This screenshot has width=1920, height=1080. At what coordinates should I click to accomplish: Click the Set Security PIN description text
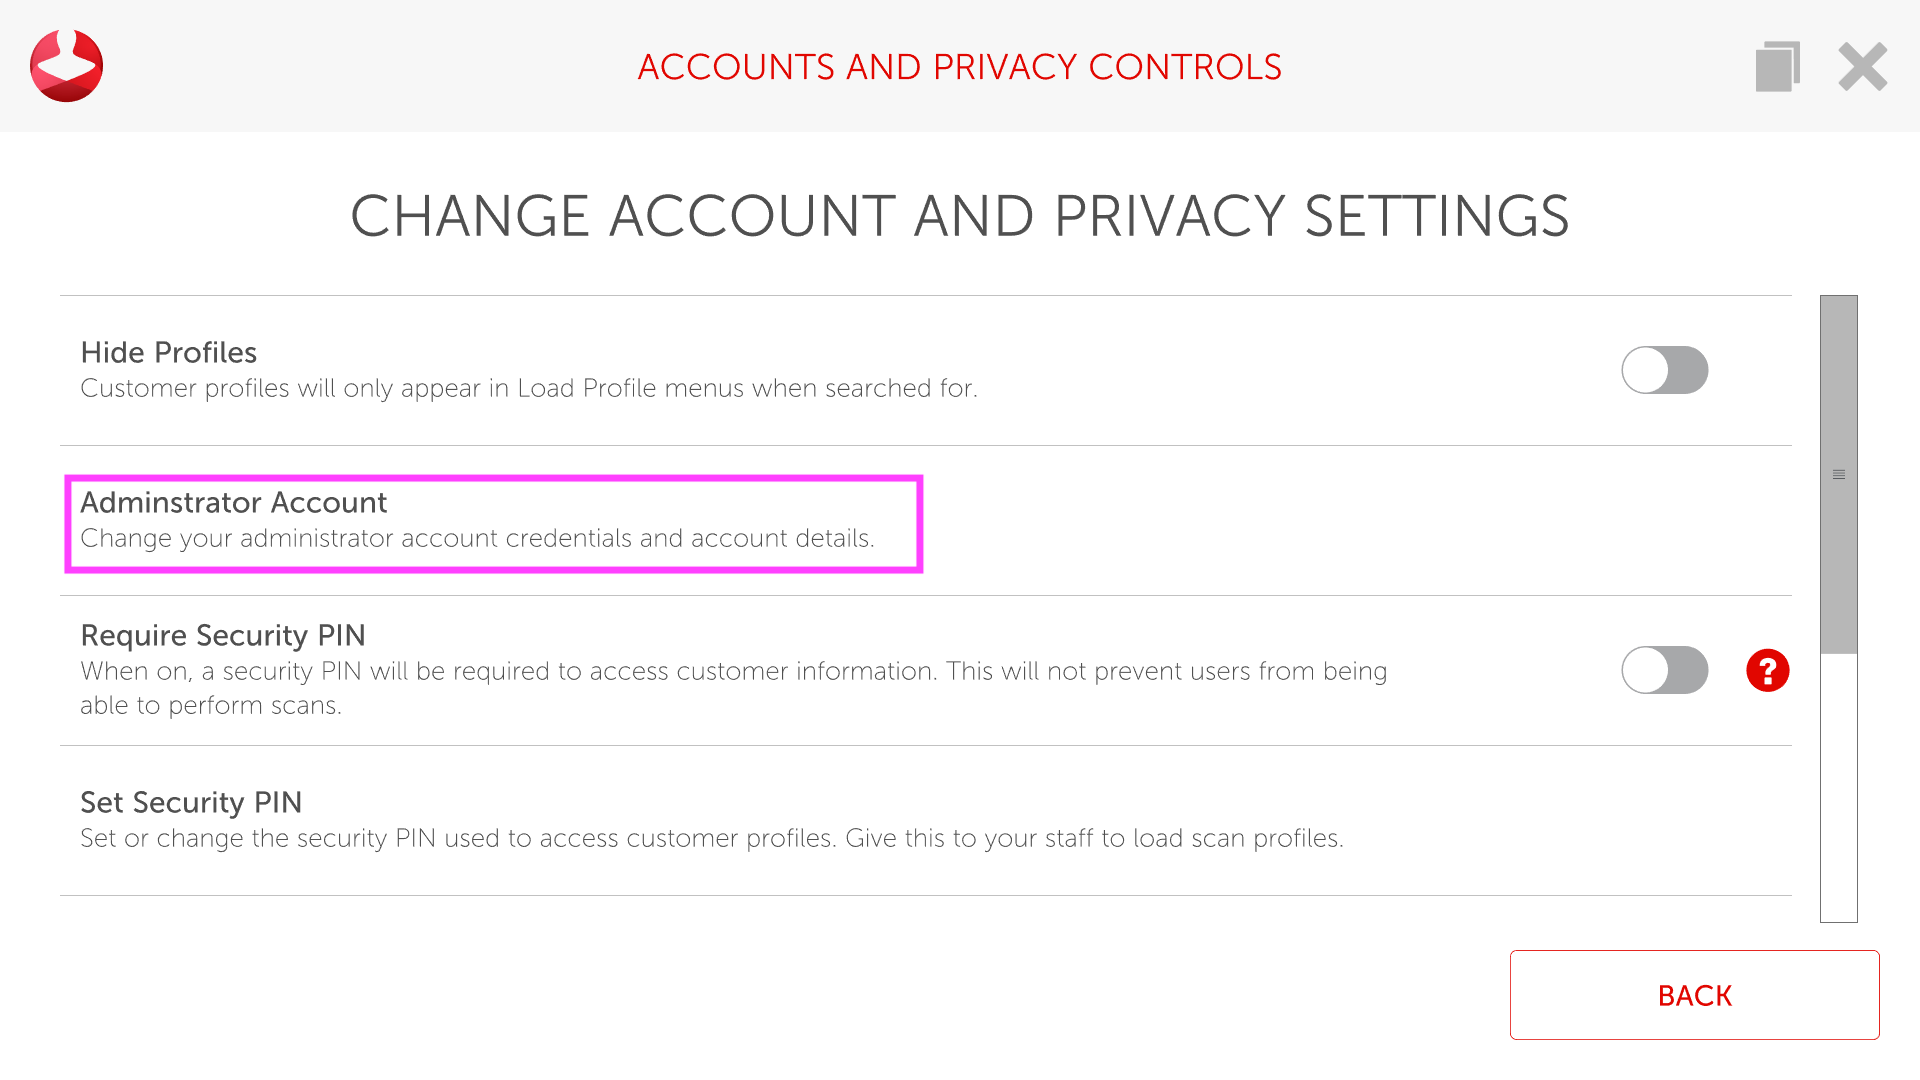711,838
